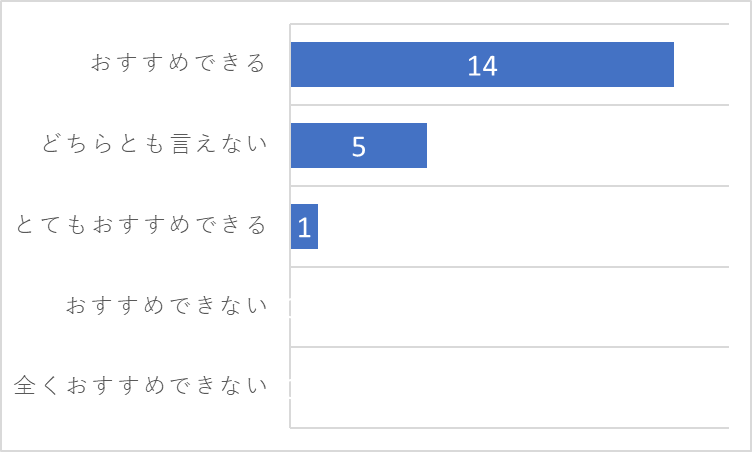Select the おすすめできない axis category label
752x452 pixels.
tap(166, 305)
